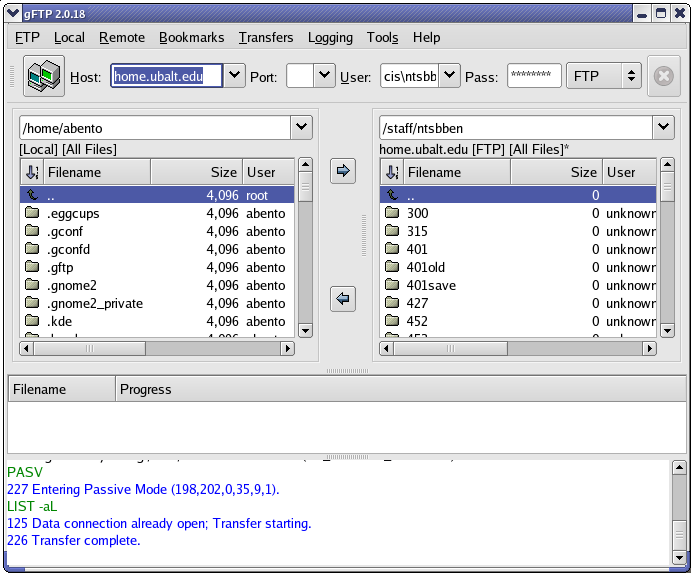
Task: Open the Port dropdown
Action: point(324,76)
